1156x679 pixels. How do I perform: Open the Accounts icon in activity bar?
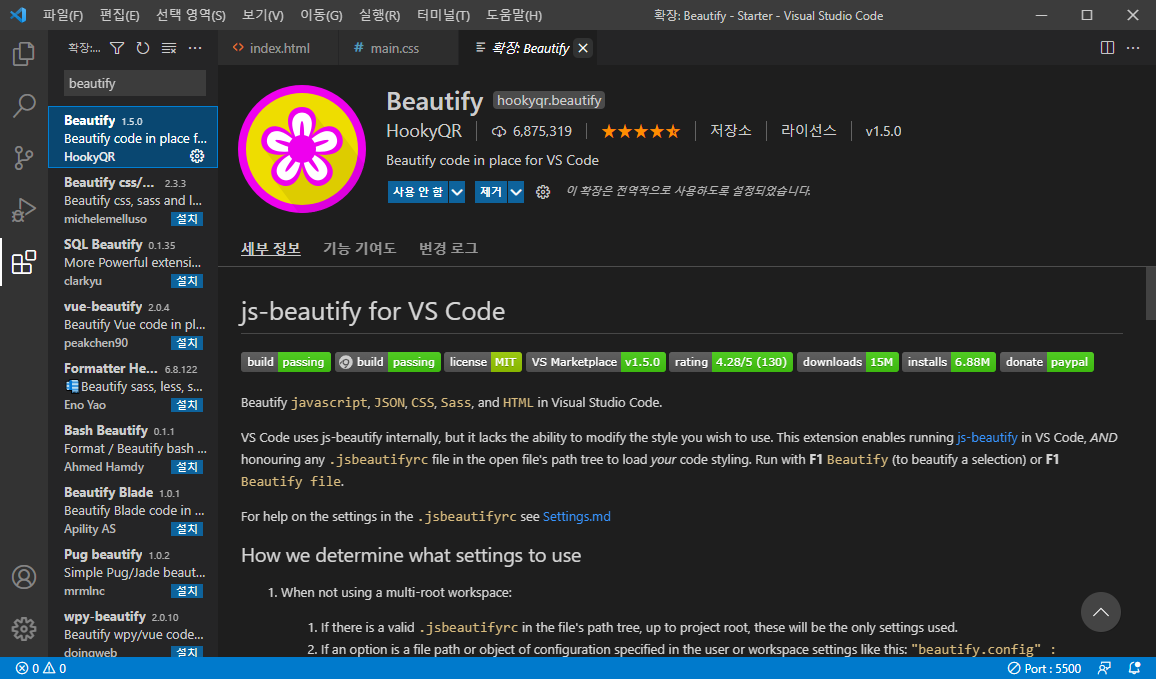[24, 577]
